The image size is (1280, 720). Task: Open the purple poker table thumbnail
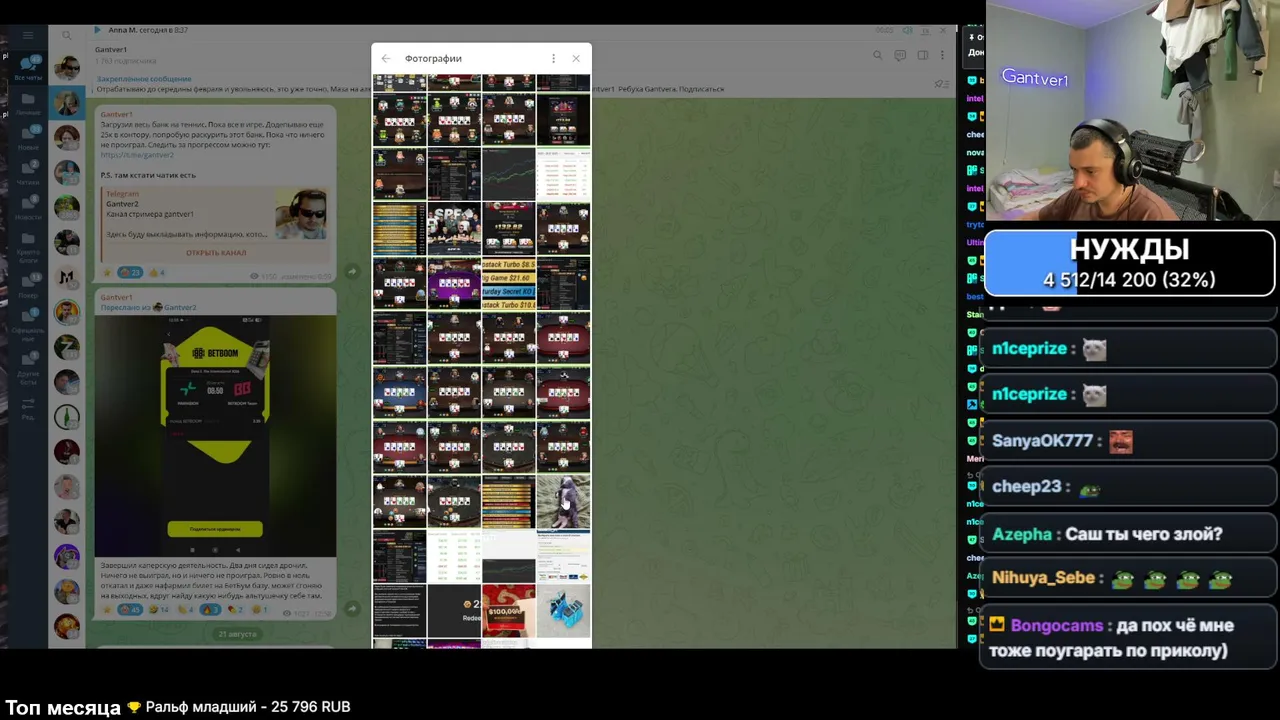click(x=454, y=284)
